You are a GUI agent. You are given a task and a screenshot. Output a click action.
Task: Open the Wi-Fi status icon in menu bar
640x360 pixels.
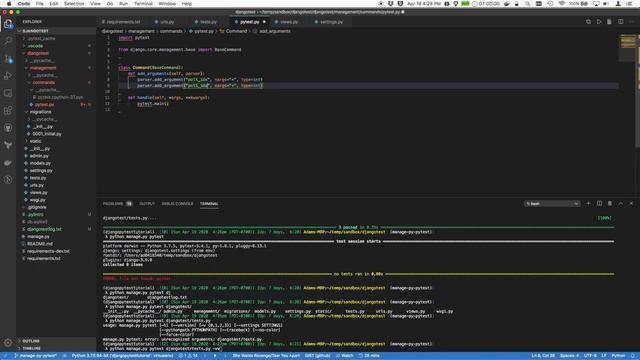point(562,4)
